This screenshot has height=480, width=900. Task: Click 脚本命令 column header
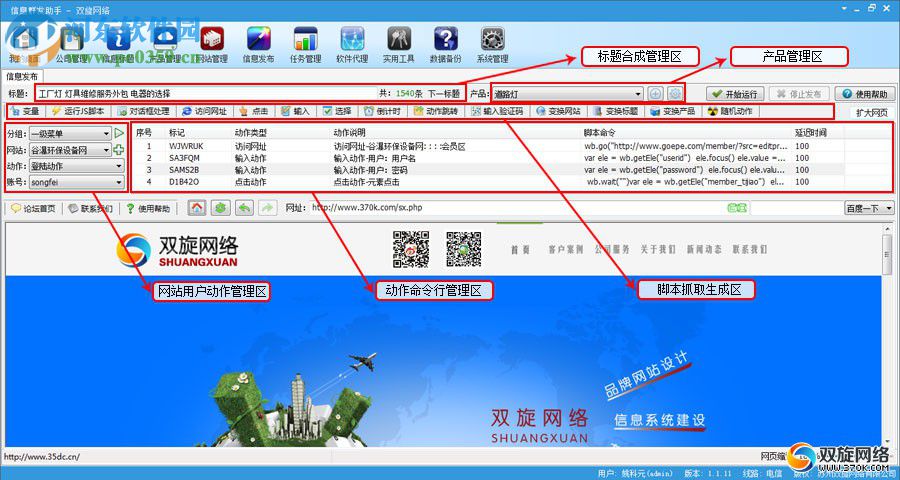point(600,133)
